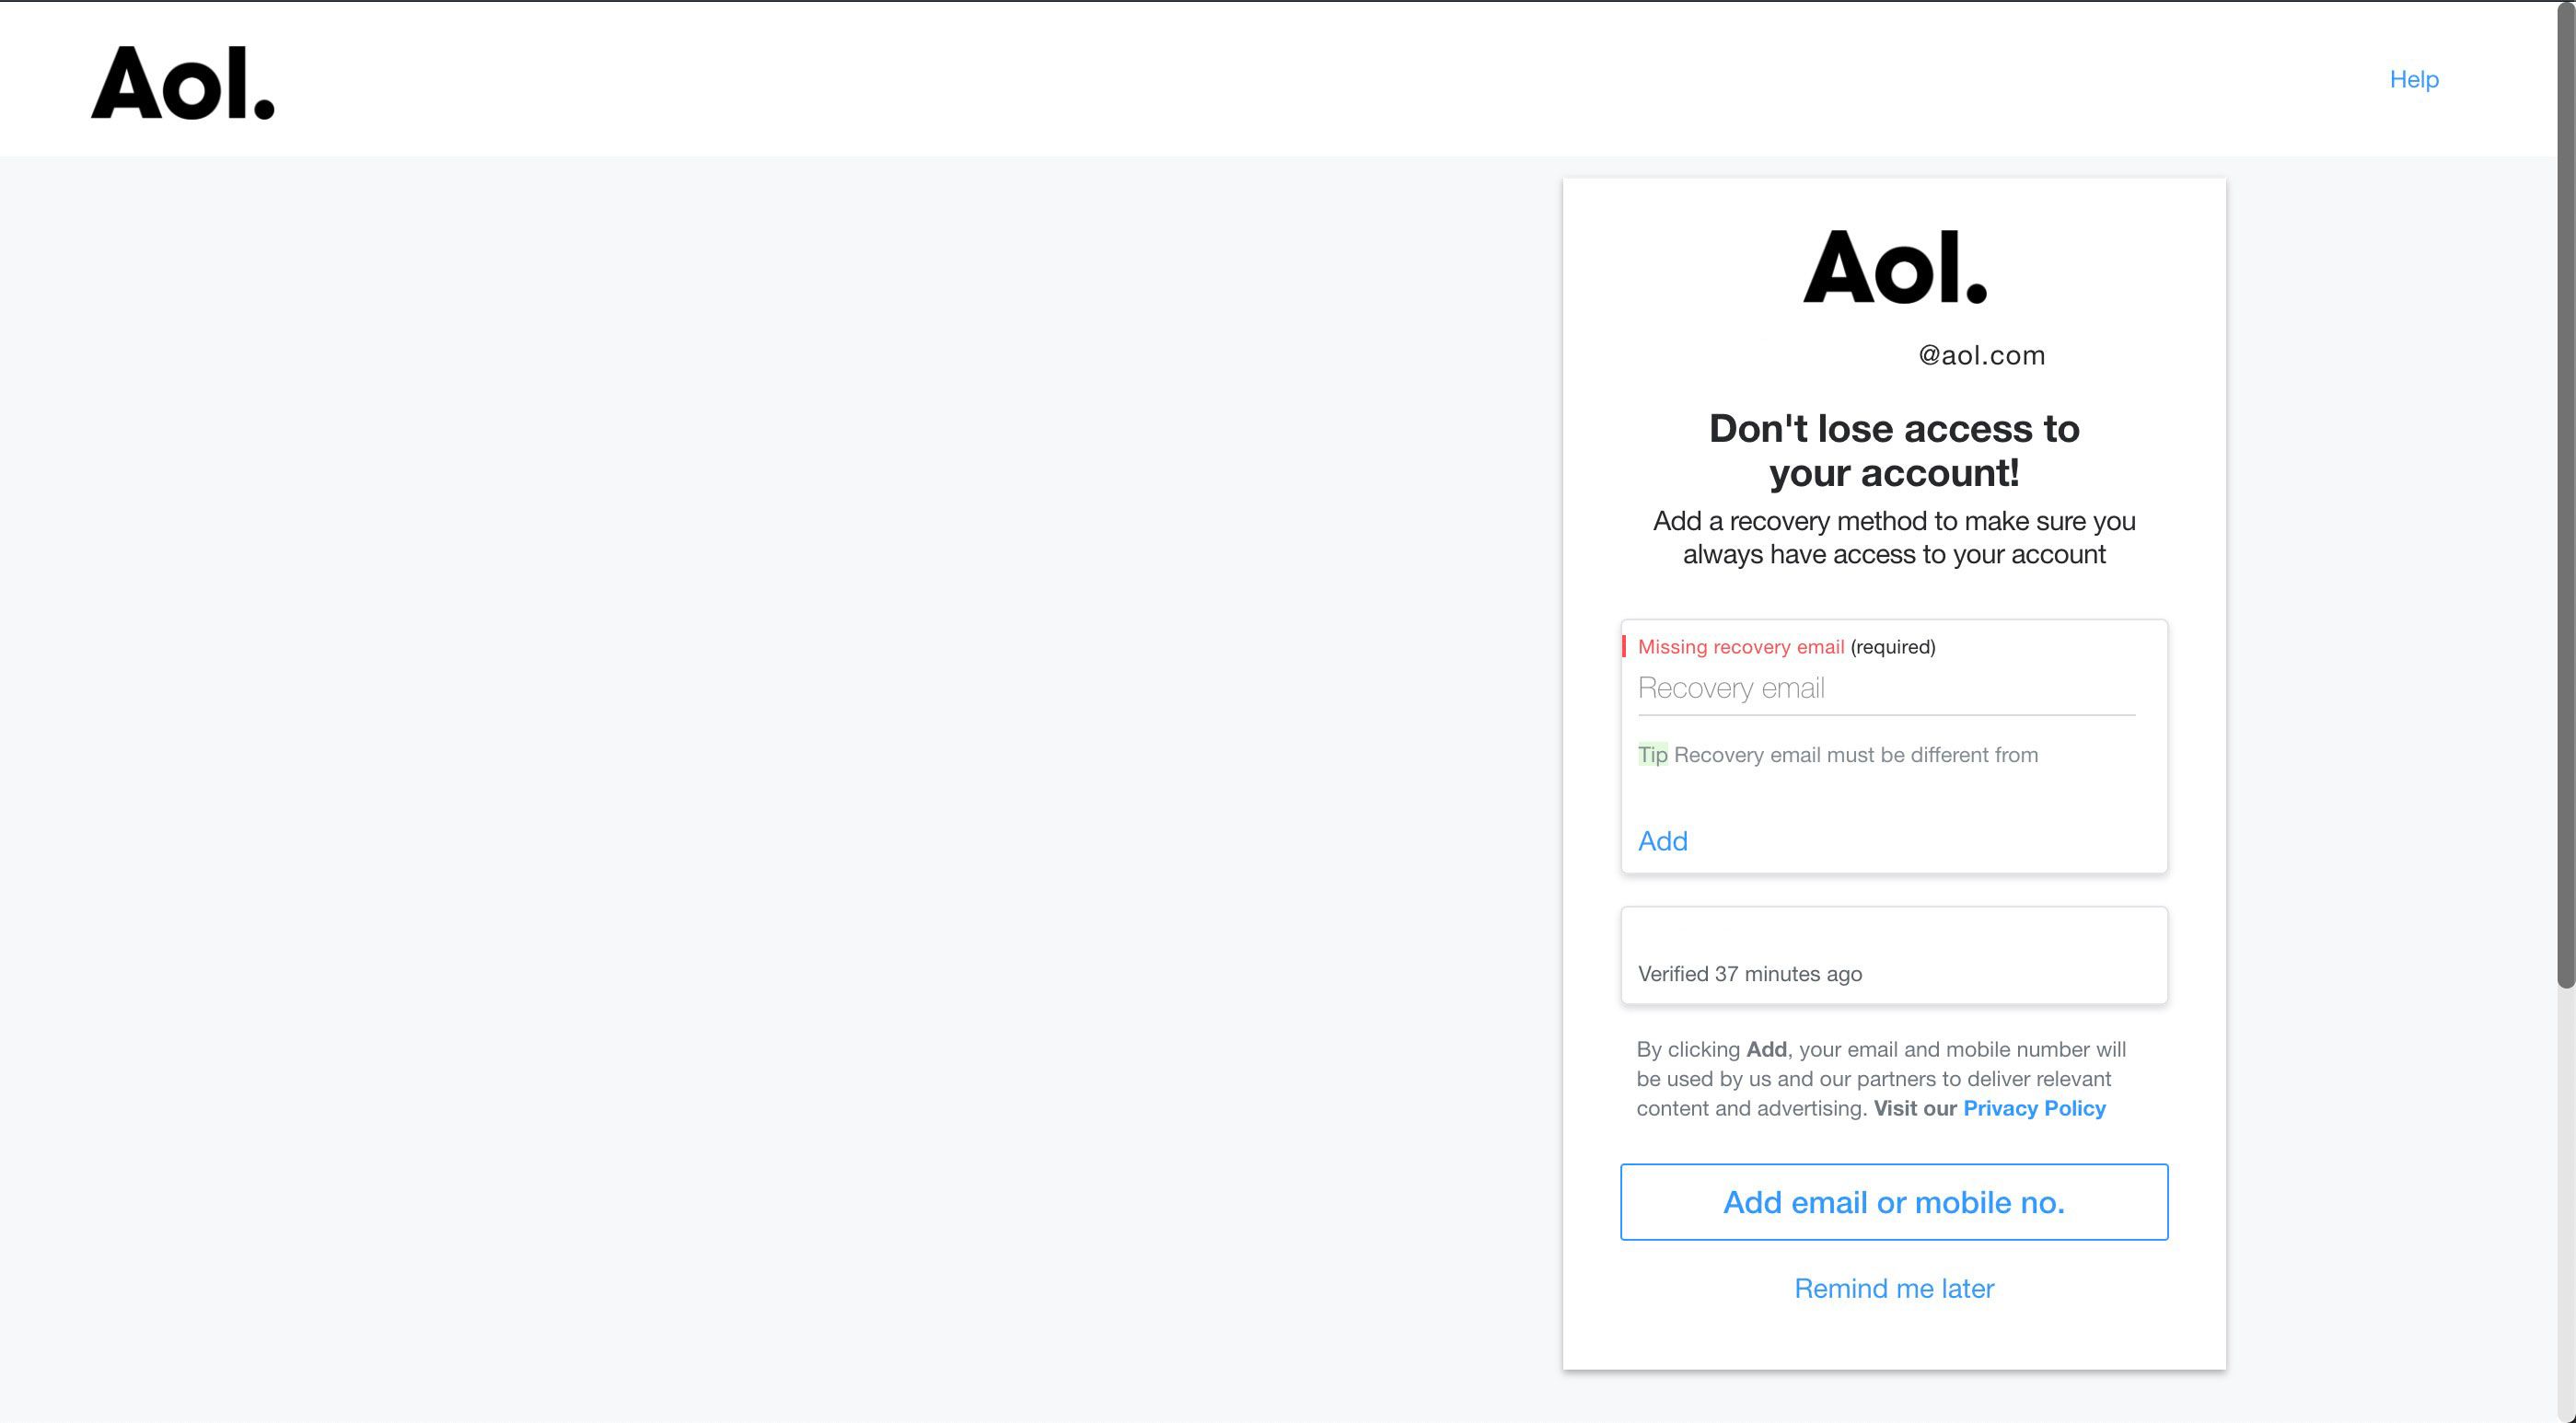Click the Aol logo inside the card
Image resolution: width=2576 pixels, height=1423 pixels.
(x=1895, y=267)
